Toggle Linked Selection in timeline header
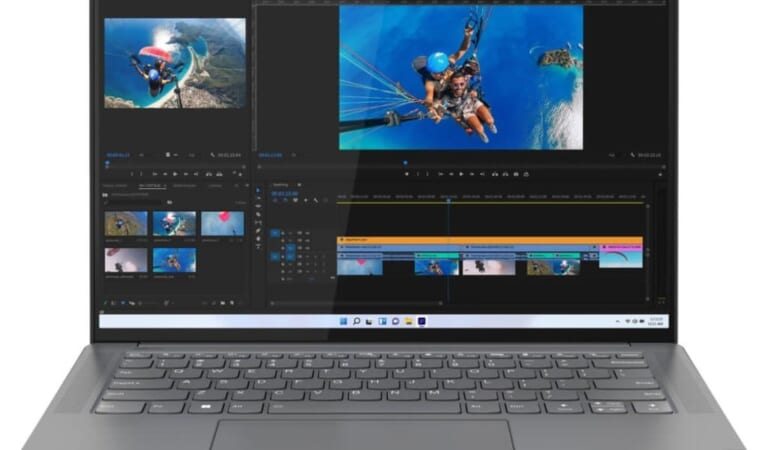Image resolution: width=768 pixels, height=450 pixels. point(295,200)
